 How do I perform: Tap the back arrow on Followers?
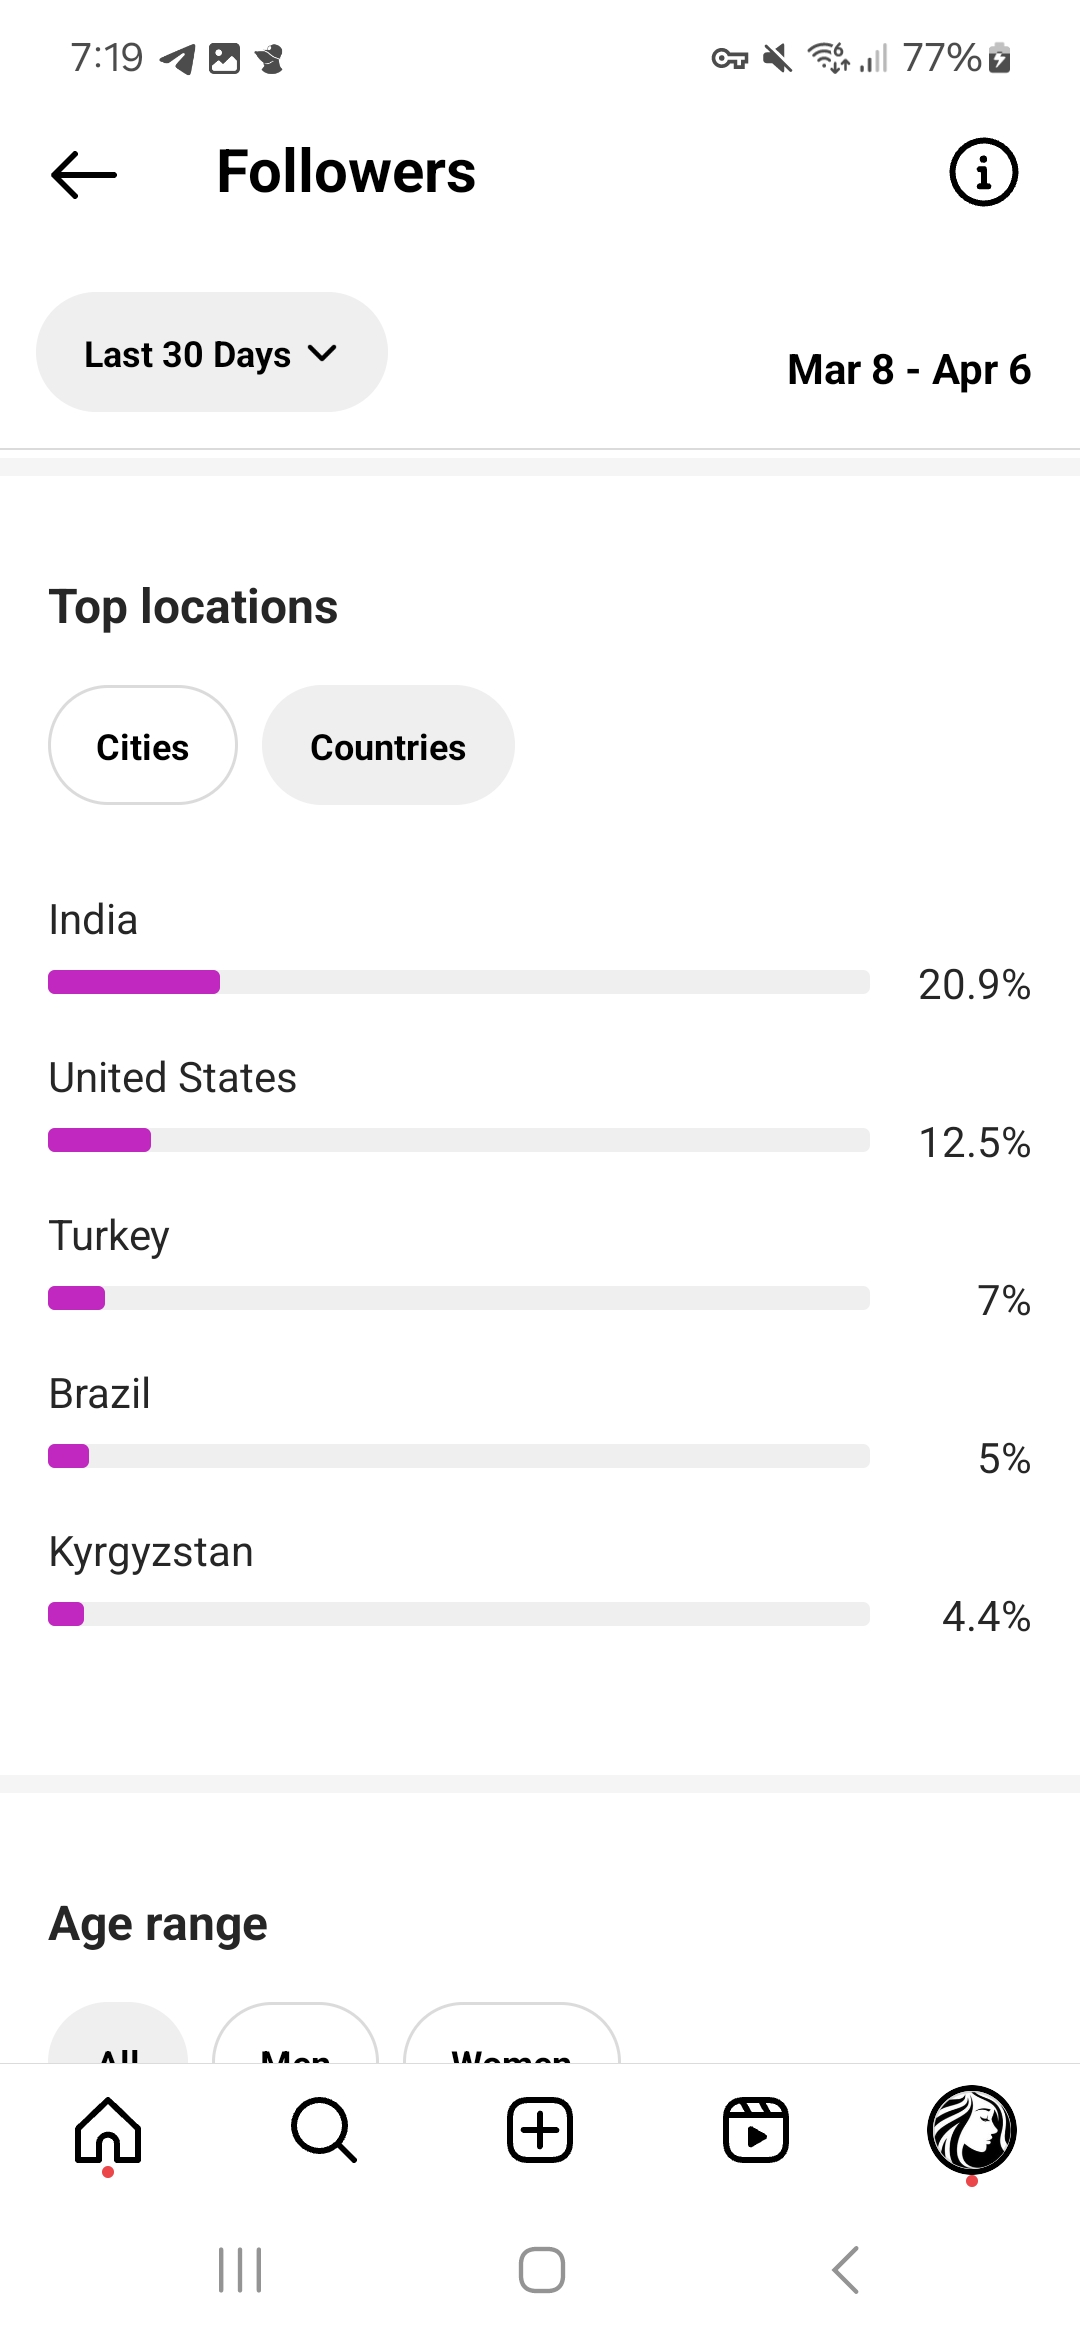(x=84, y=174)
